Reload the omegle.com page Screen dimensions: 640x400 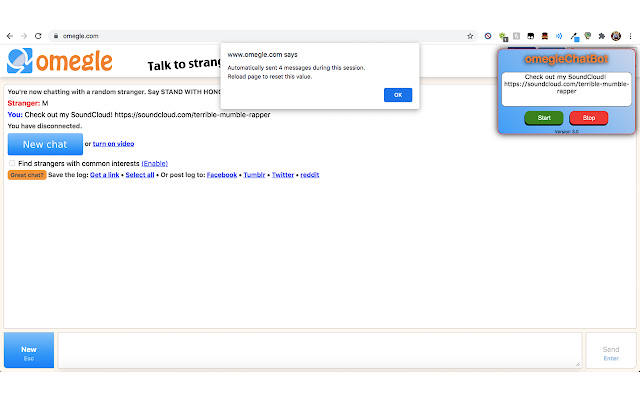pyautogui.click(x=38, y=36)
